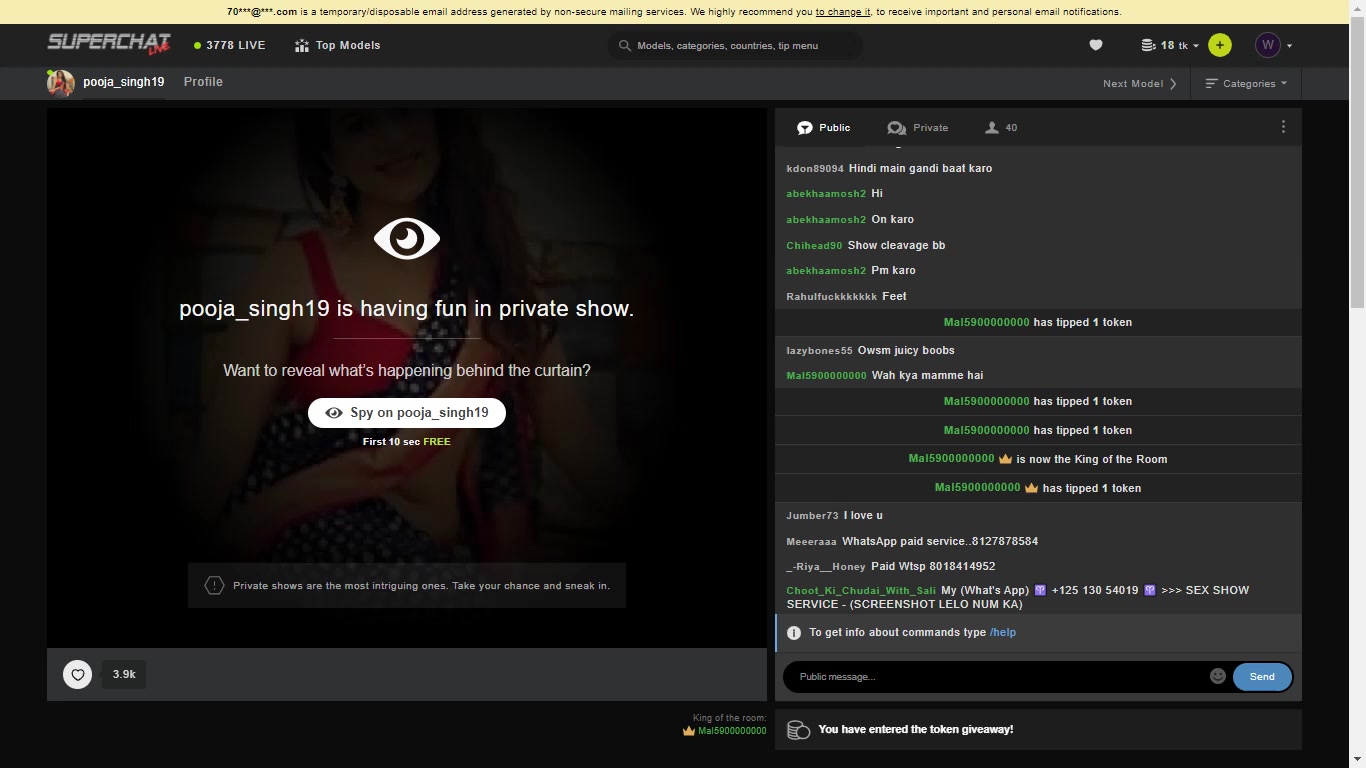Click the pooja_singh19 avatar thumbnail
This screenshot has width=1366, height=768.
click(x=61, y=83)
